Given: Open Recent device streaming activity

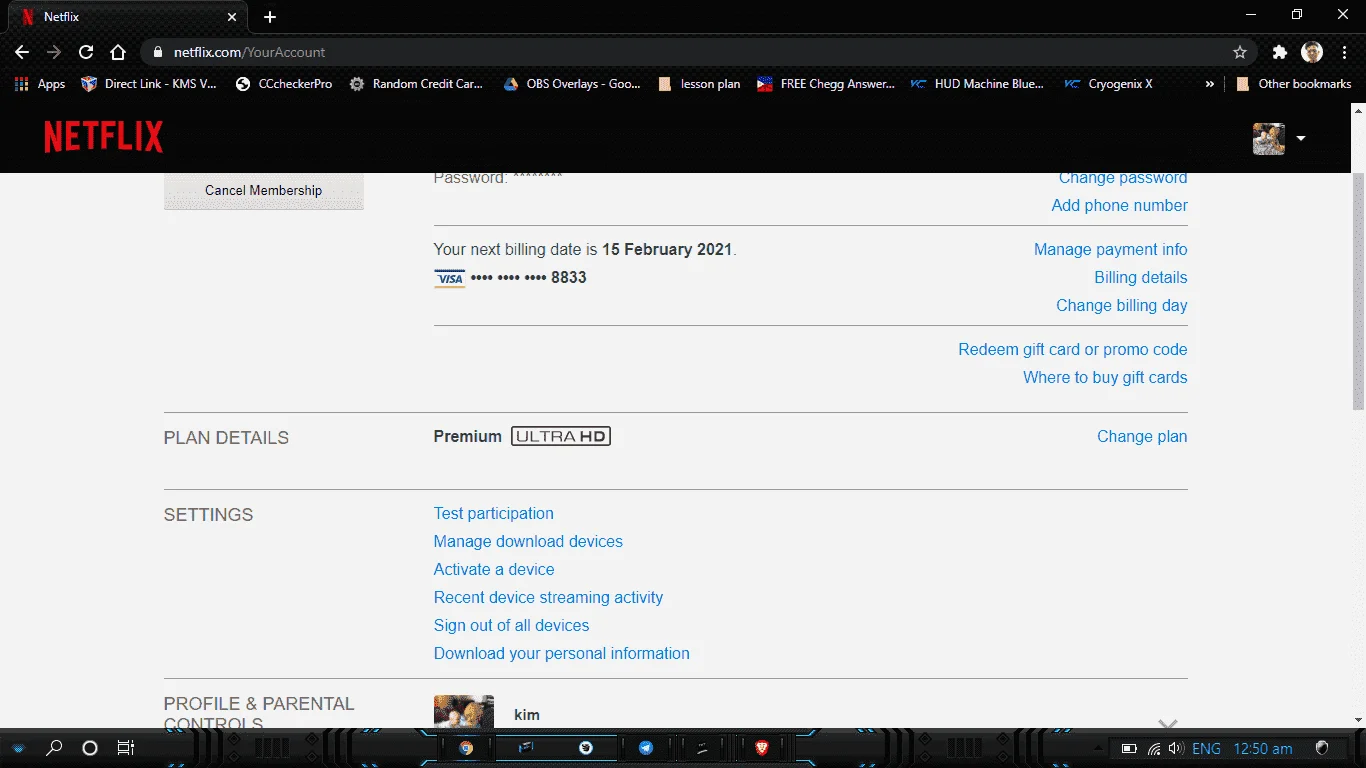Looking at the screenshot, I should point(548,597).
